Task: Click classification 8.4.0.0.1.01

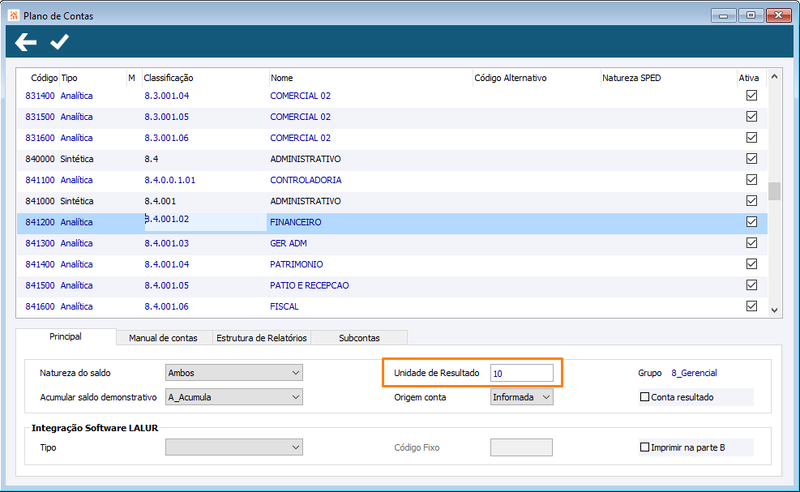Action: (x=170, y=180)
